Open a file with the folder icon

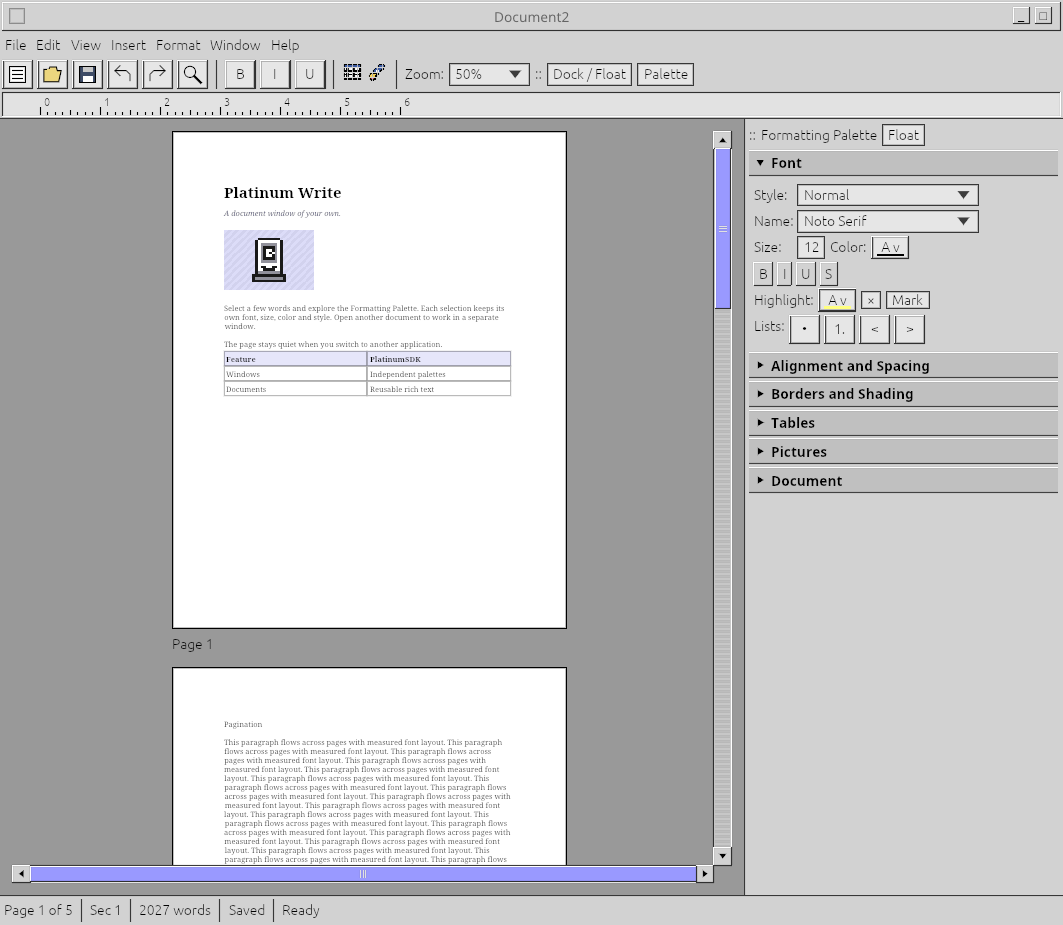coord(52,75)
